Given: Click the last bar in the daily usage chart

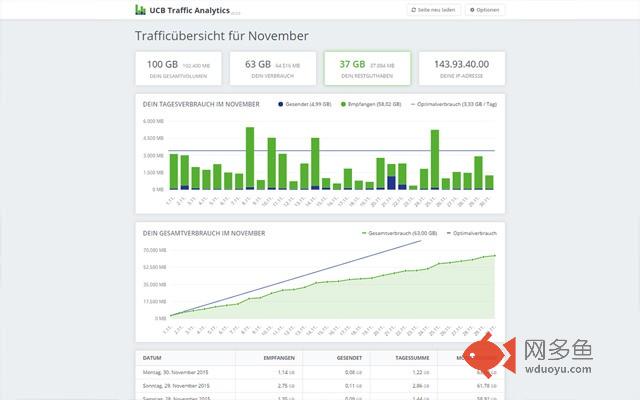Looking at the screenshot, I should [489, 183].
